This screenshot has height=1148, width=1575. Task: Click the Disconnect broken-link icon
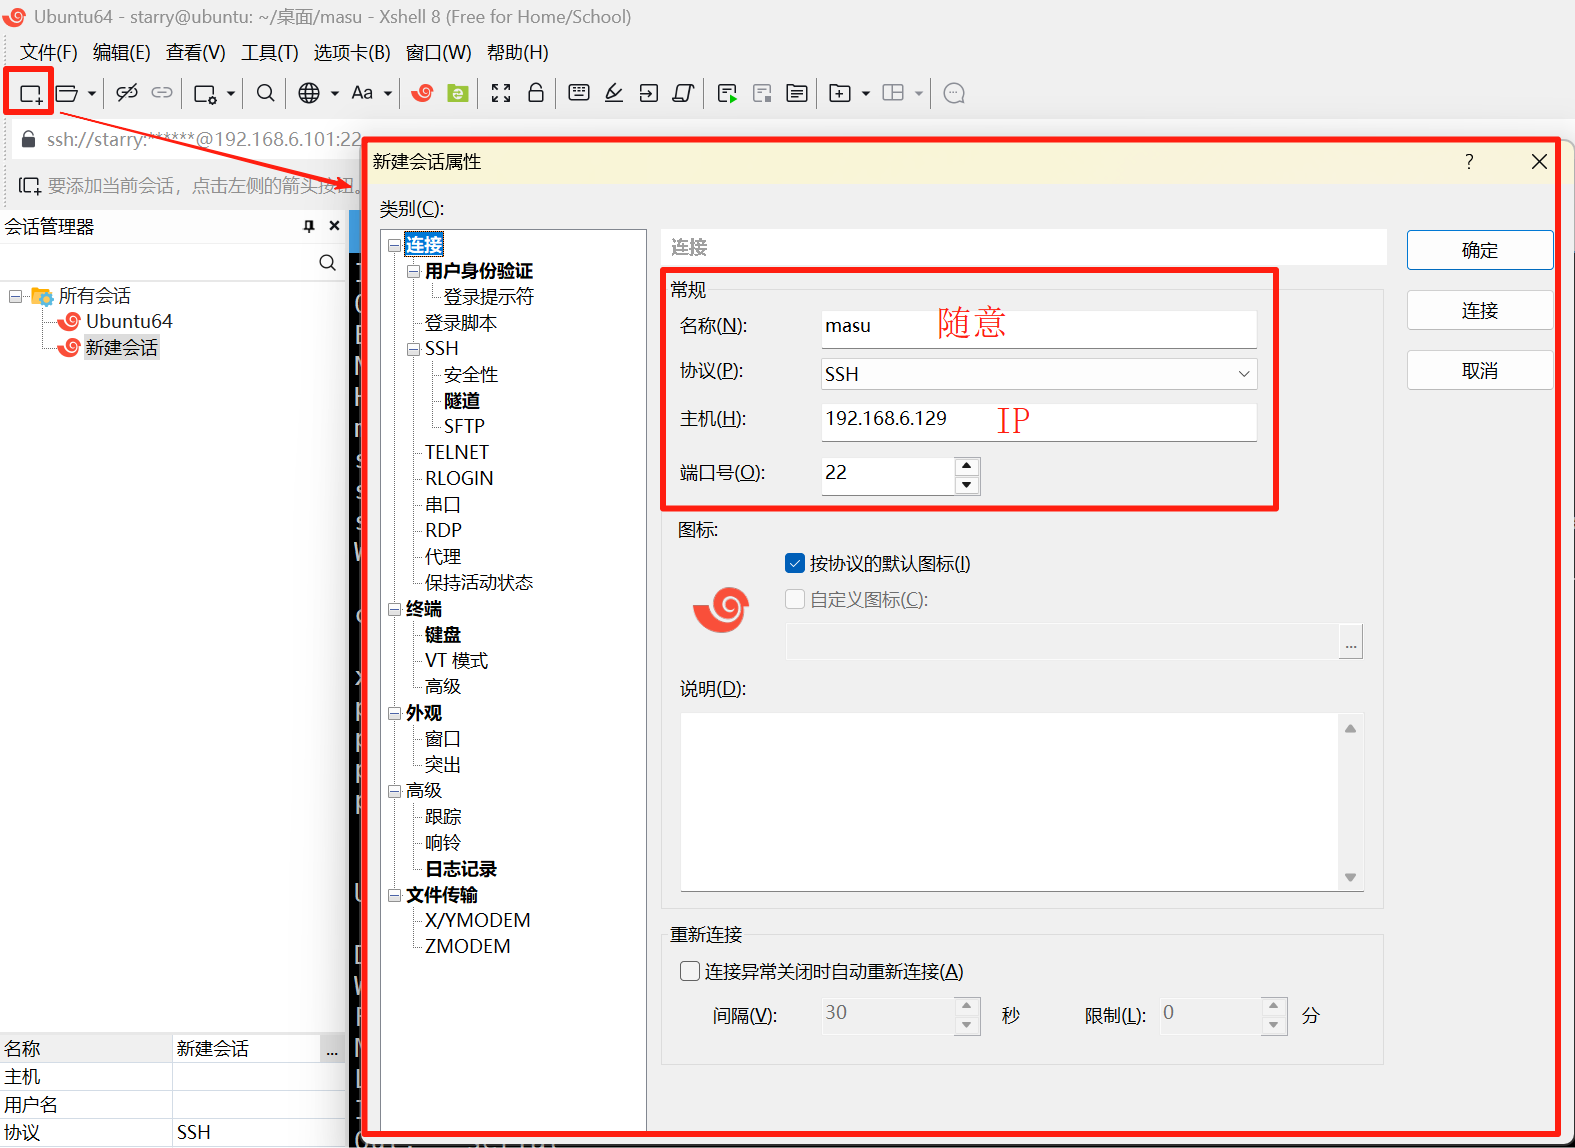[x=126, y=93]
